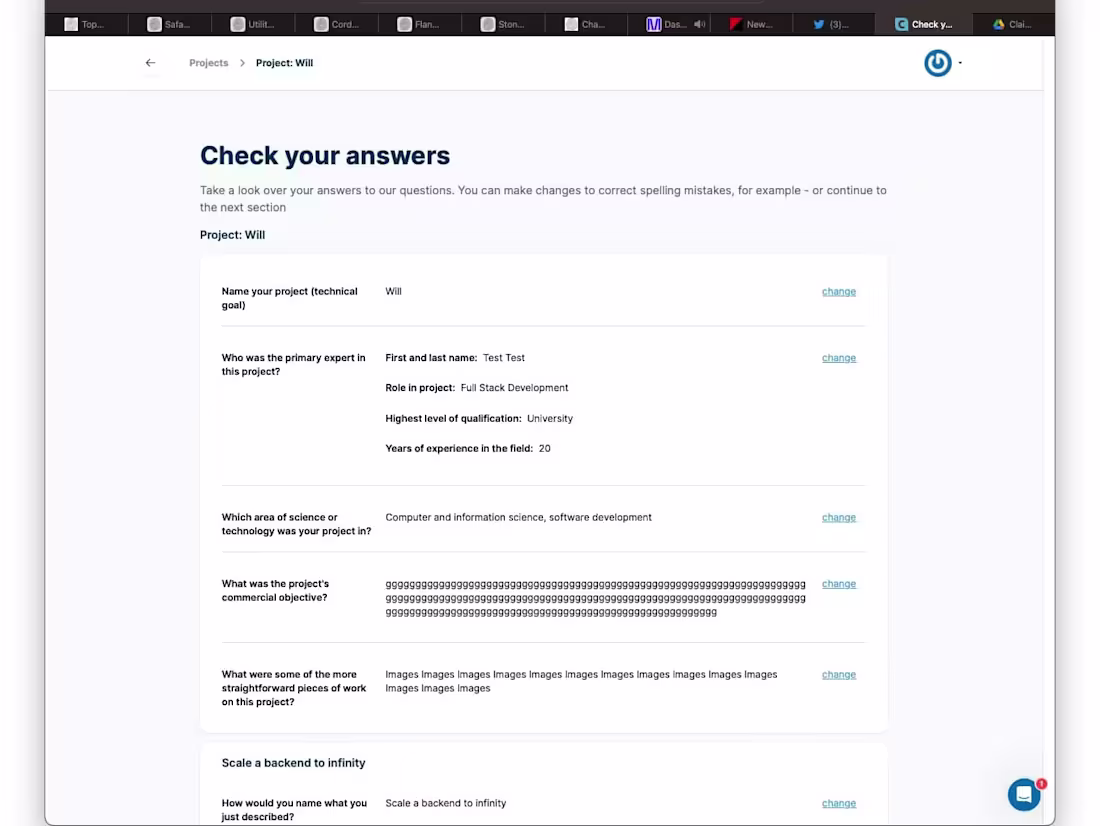Change the 'Scale a backend to infinity' name
Image resolution: width=1100 pixels, height=826 pixels.
pos(838,803)
